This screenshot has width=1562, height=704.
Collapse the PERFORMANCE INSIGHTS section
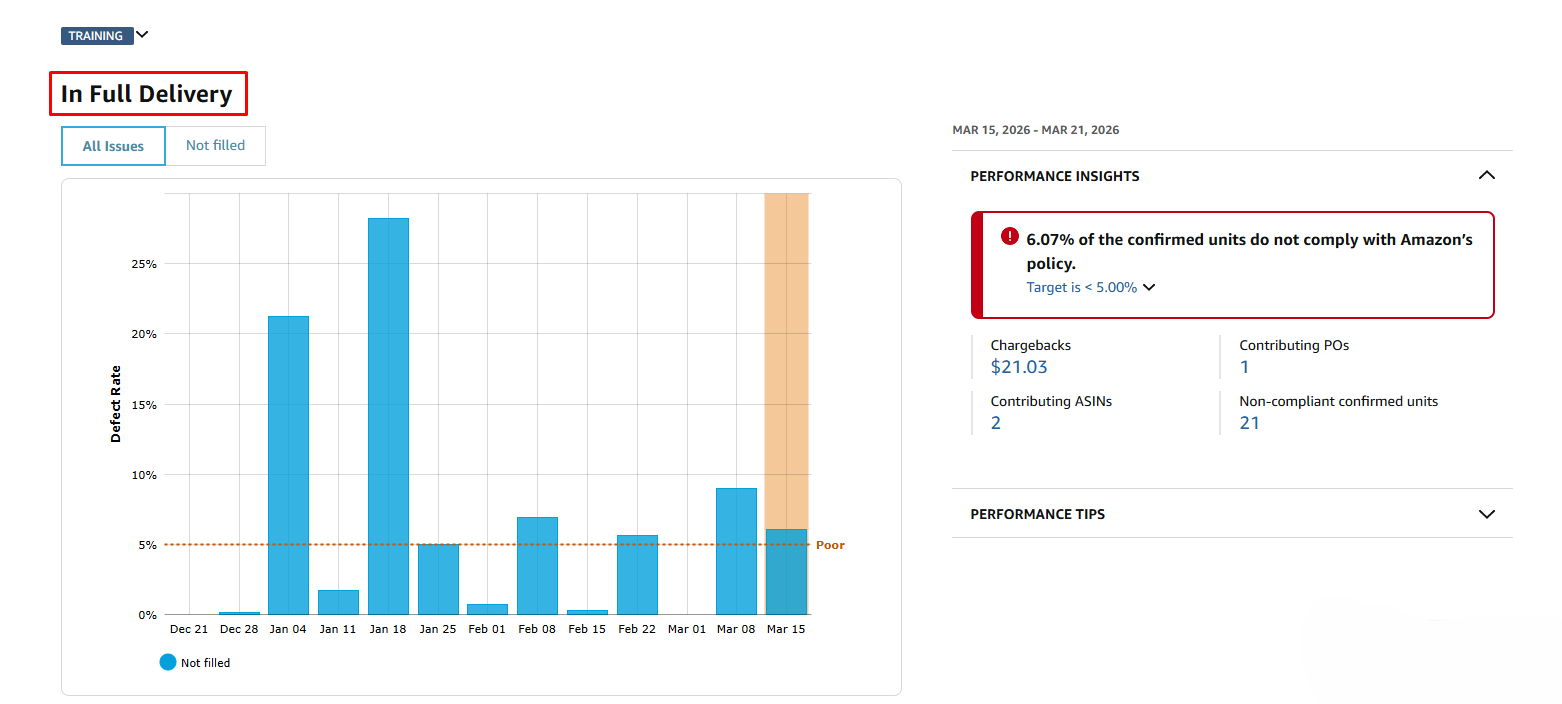[x=1487, y=175]
